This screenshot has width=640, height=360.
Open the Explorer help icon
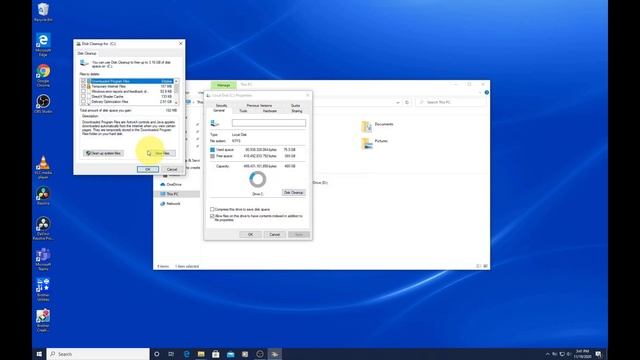pyautogui.click(x=487, y=93)
